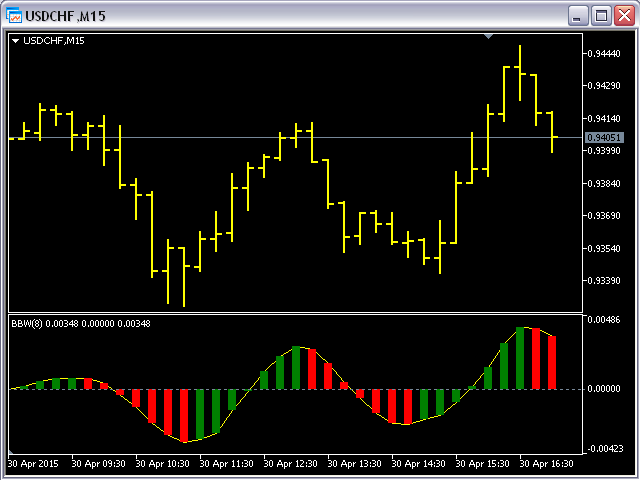This screenshot has width=640, height=480.
Task: Click the chart shift marker triangle
Action: coord(489,37)
